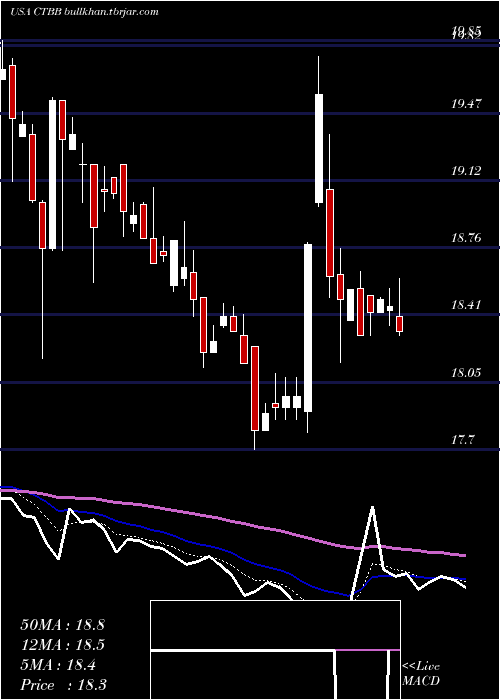The height and width of the screenshot is (700, 500).
Task: Select the 17.7 price axis label
Action: tap(462, 440)
